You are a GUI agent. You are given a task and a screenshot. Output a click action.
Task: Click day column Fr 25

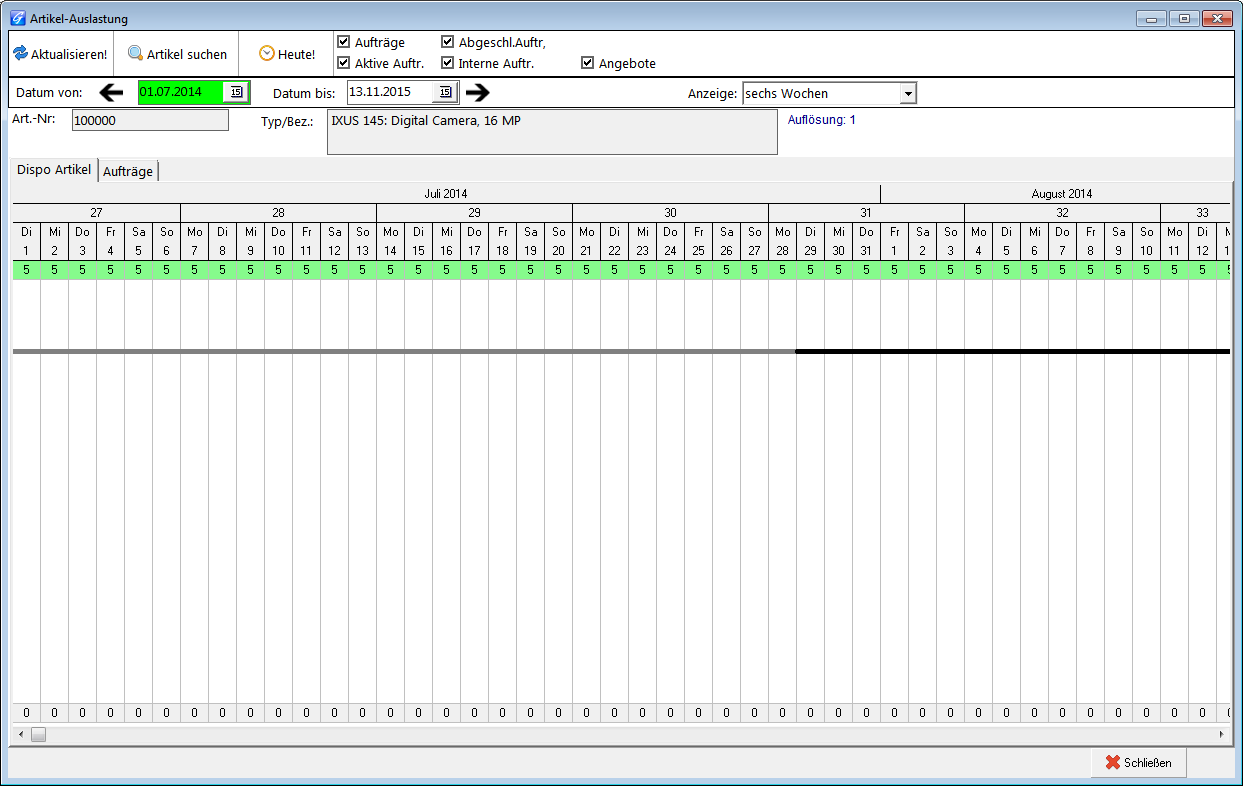(698, 241)
